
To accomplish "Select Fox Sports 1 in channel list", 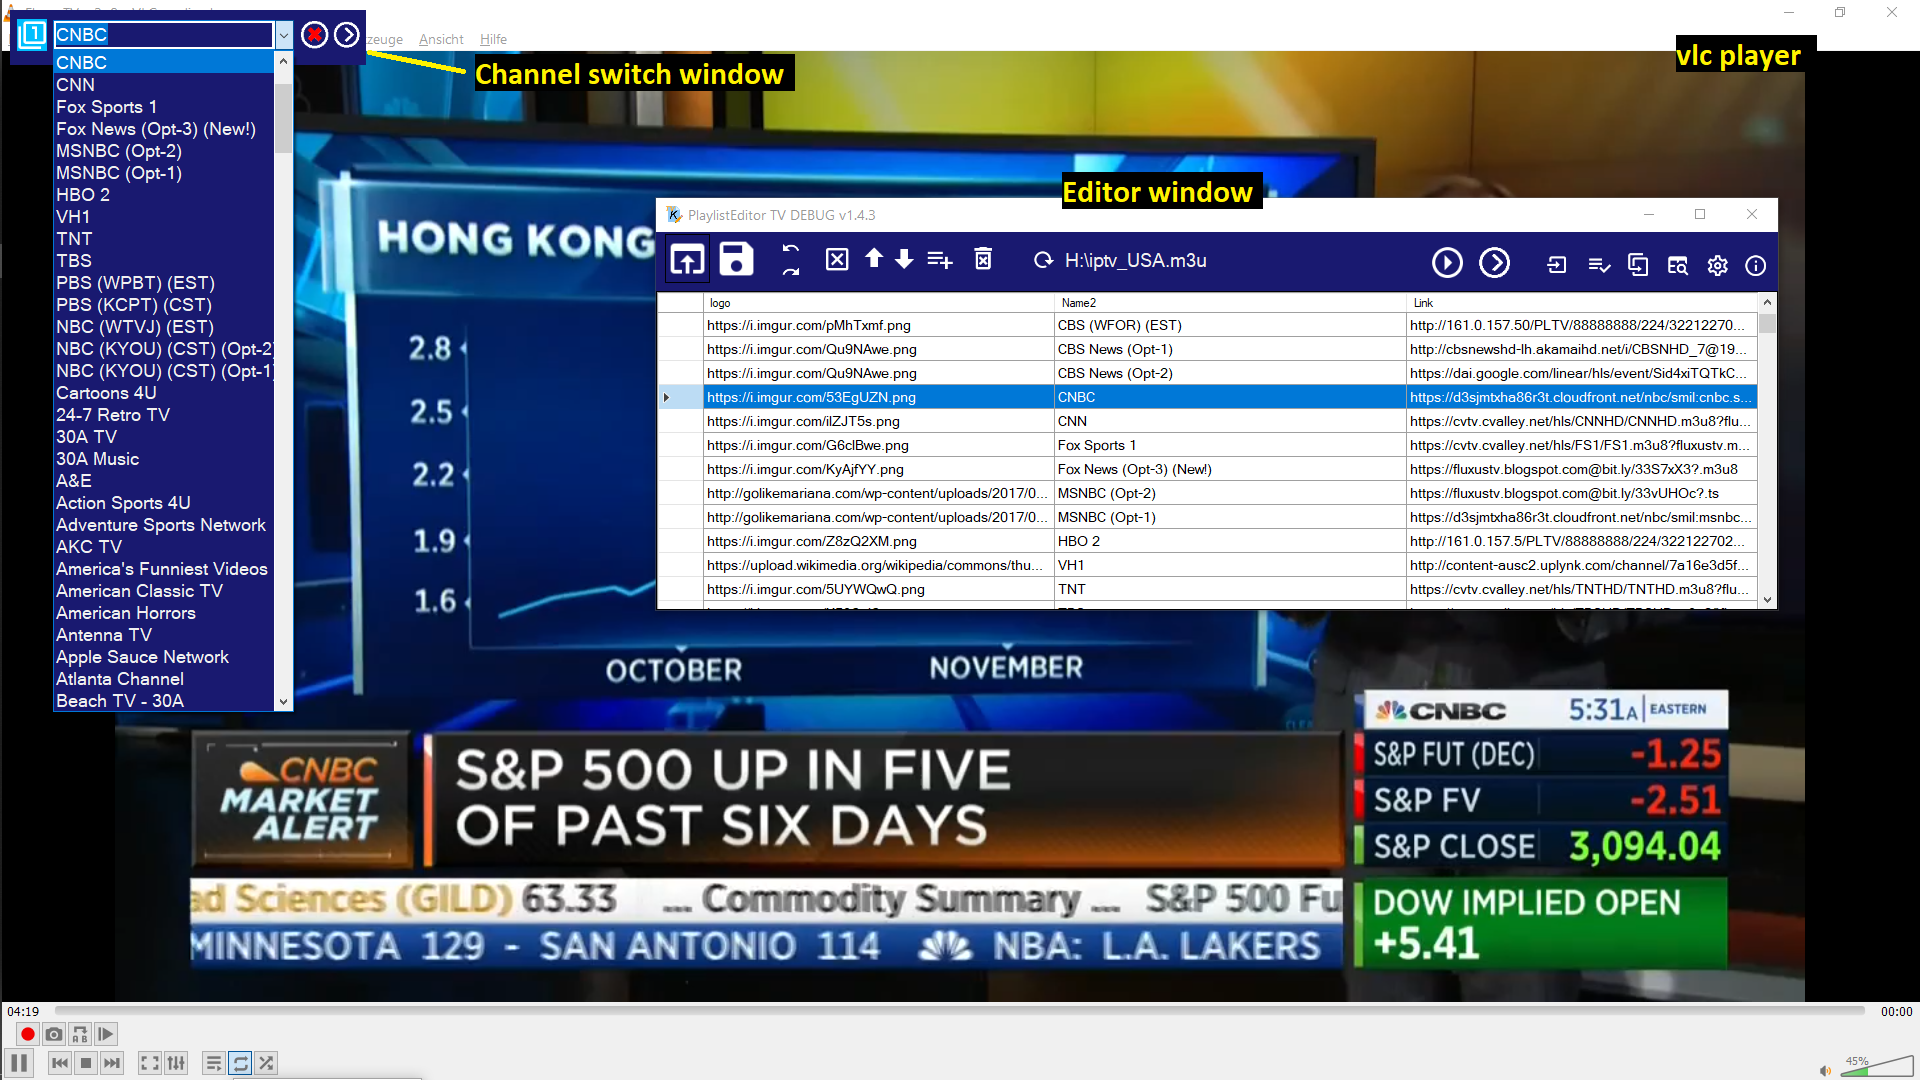I will tap(106, 107).
